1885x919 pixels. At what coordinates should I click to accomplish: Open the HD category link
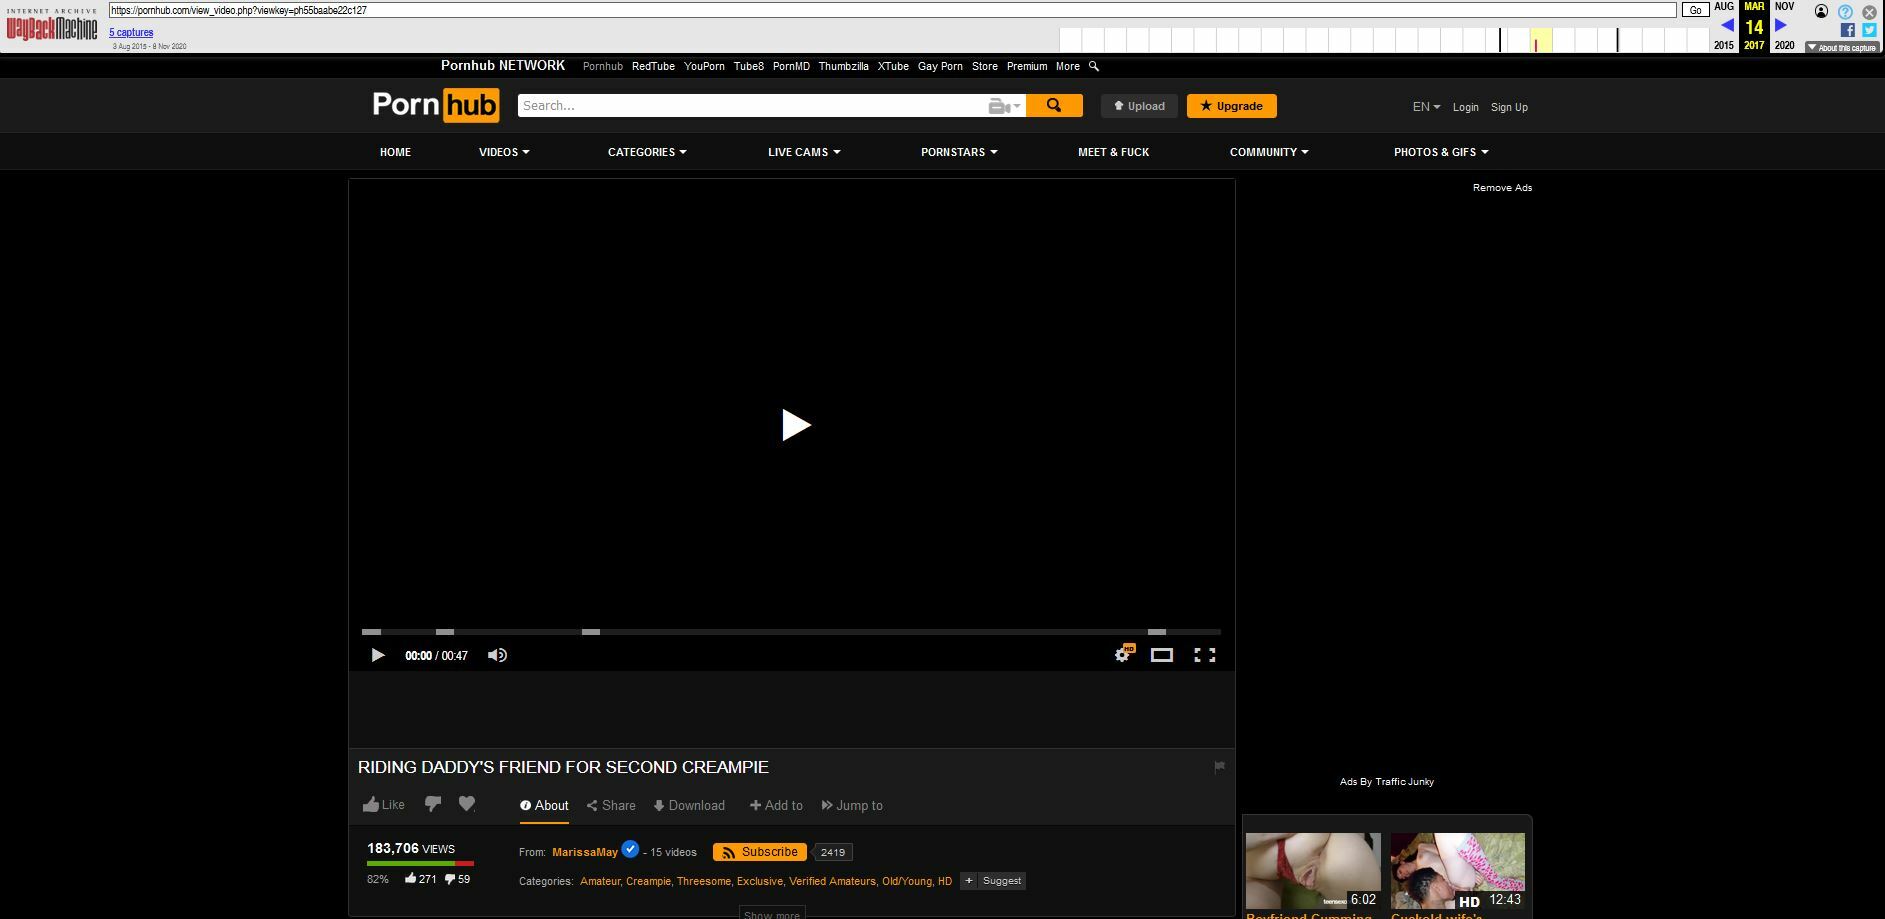[945, 881]
